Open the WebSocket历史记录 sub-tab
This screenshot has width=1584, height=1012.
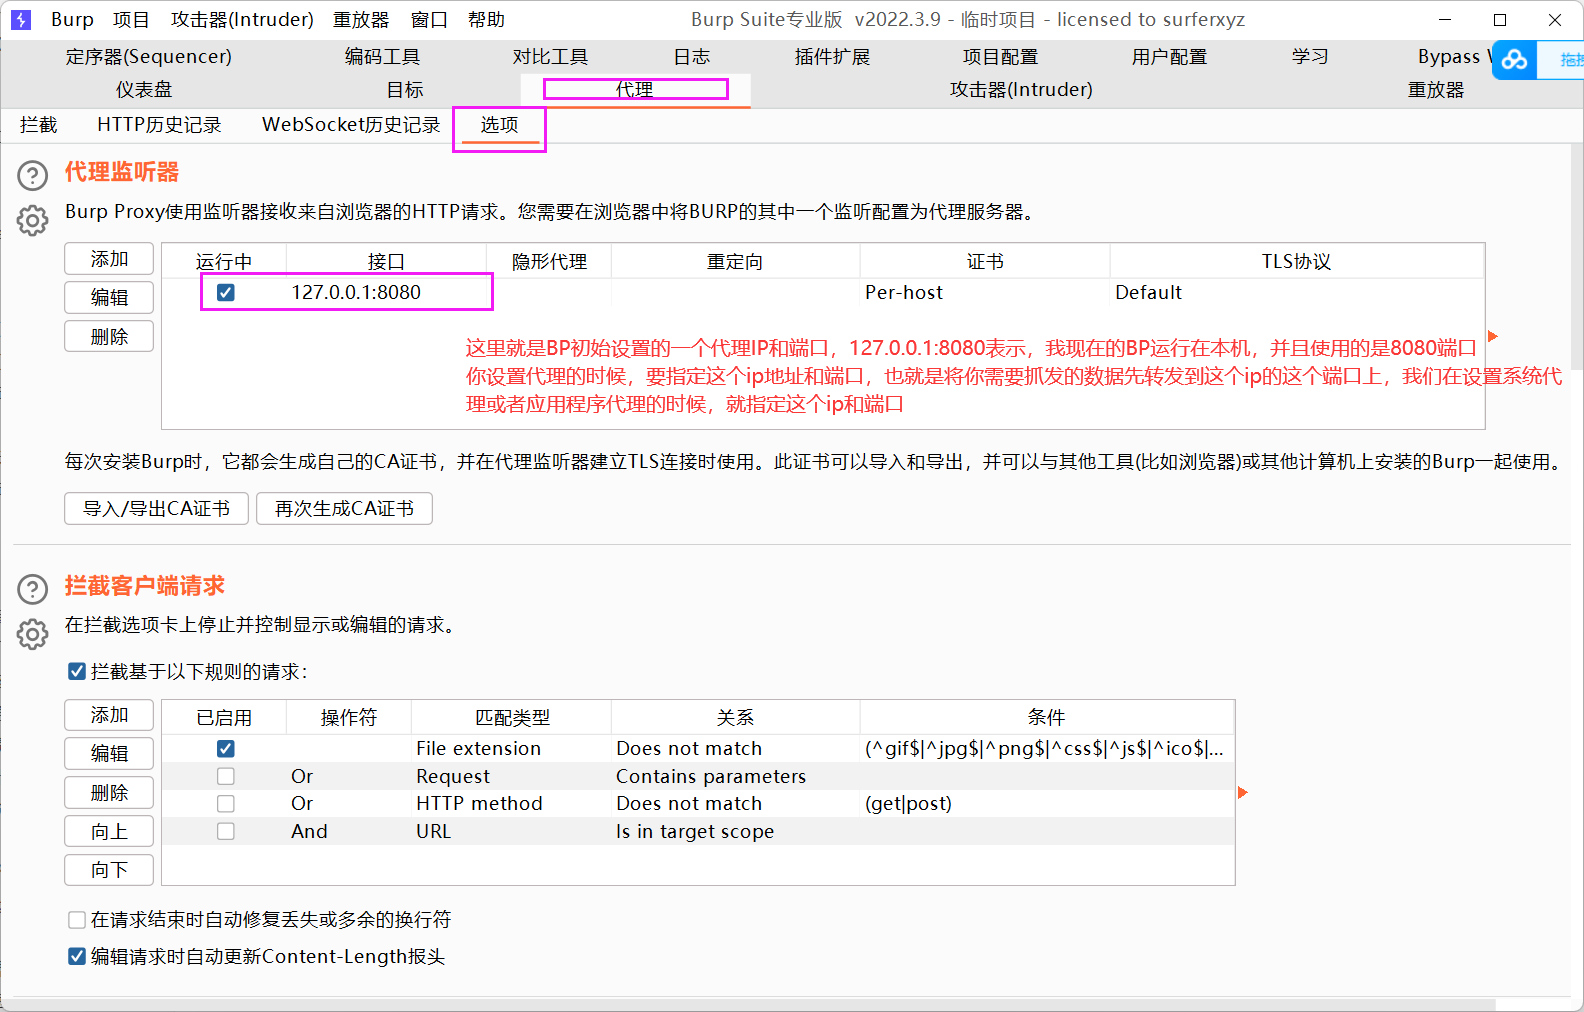click(351, 125)
